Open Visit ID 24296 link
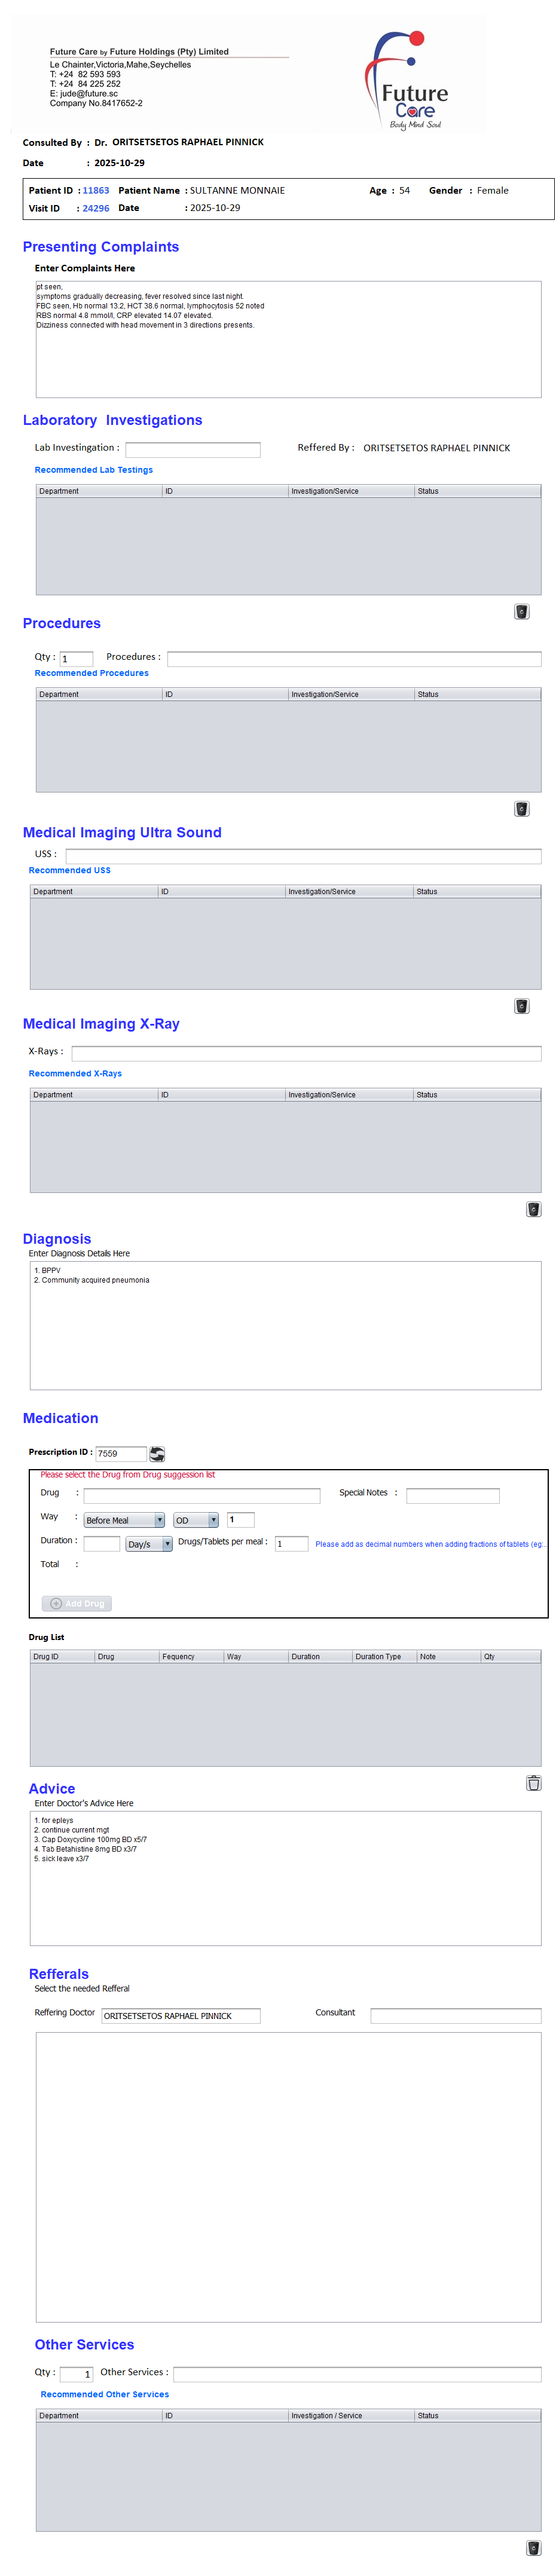This screenshot has height=2576, width=556. tap(96, 209)
